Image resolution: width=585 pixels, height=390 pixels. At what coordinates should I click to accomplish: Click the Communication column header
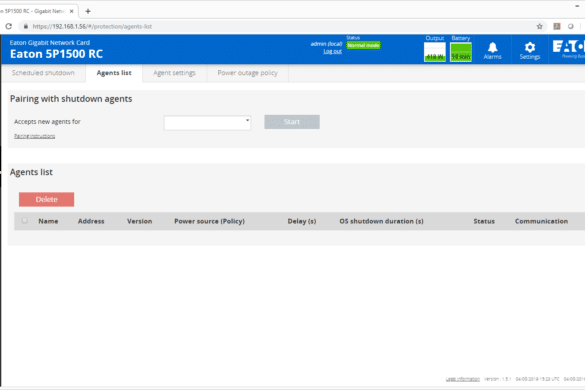point(541,221)
